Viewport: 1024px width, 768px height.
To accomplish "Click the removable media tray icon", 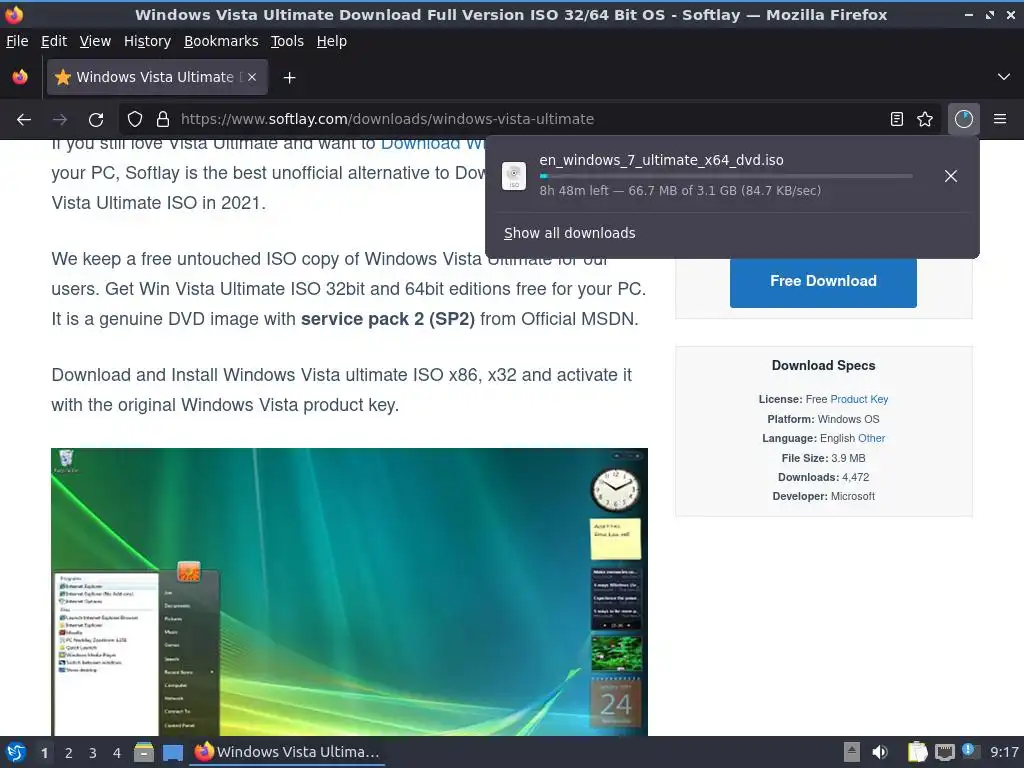I will coord(852,752).
